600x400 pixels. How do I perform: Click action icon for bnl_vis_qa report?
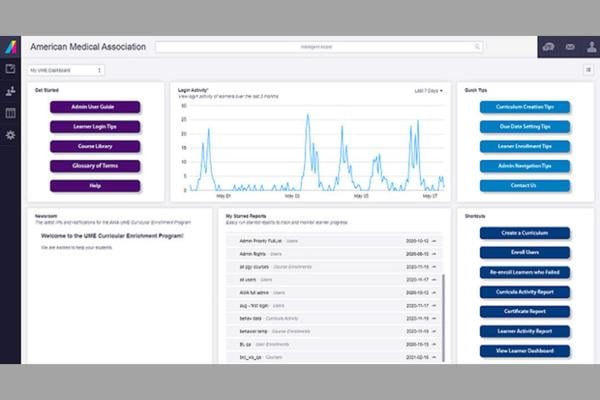point(434,357)
